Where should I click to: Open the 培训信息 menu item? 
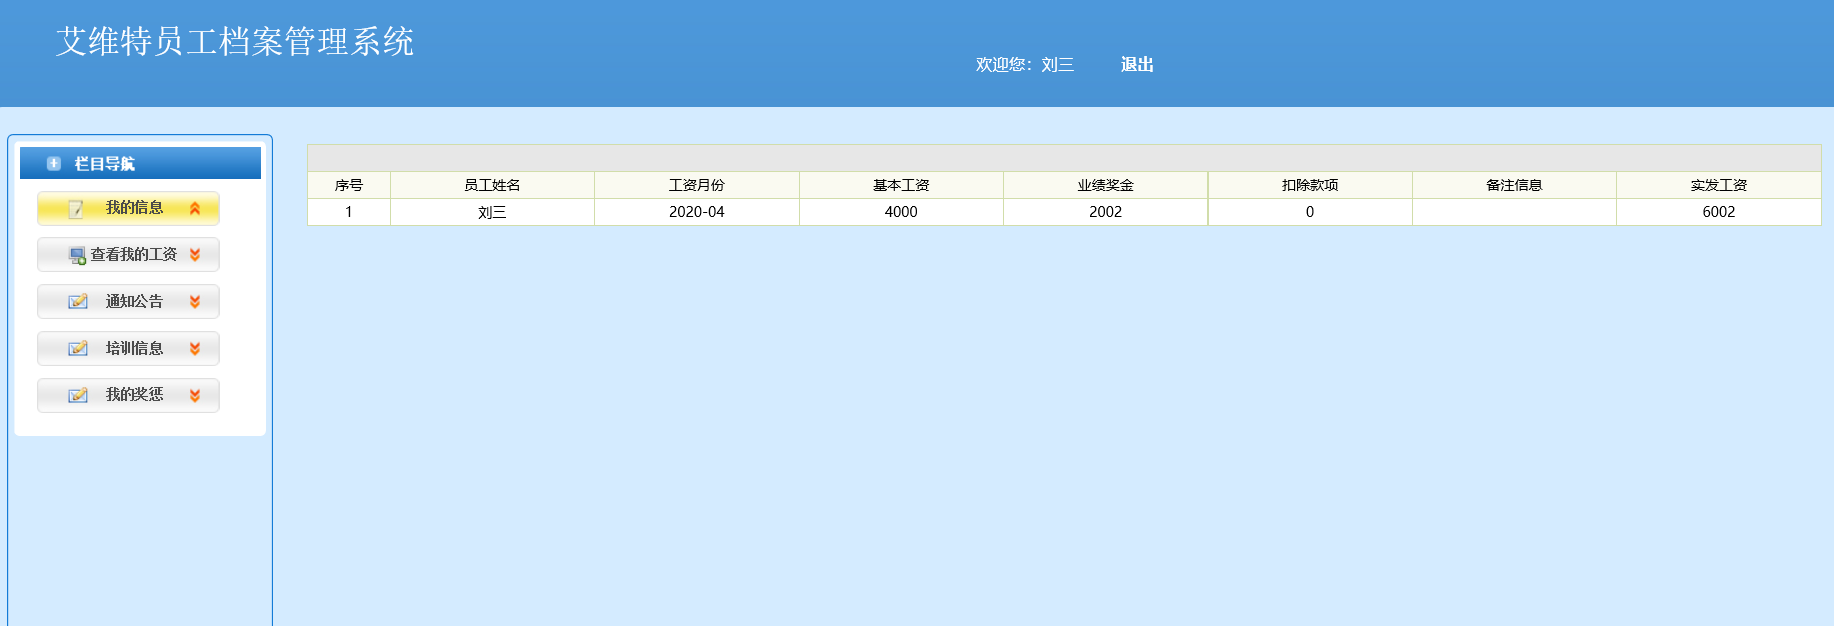[x=128, y=349]
